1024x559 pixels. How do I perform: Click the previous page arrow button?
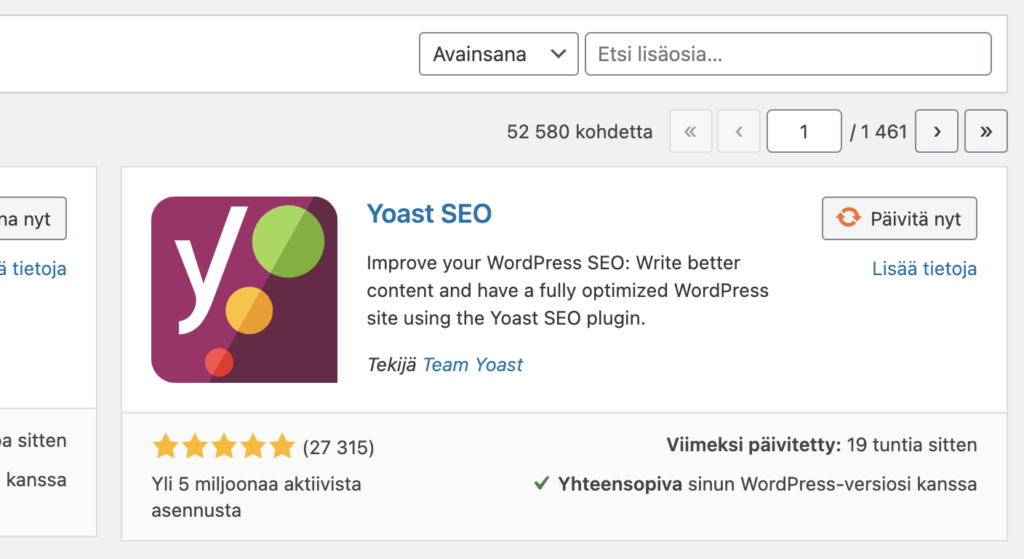pyautogui.click(x=739, y=131)
